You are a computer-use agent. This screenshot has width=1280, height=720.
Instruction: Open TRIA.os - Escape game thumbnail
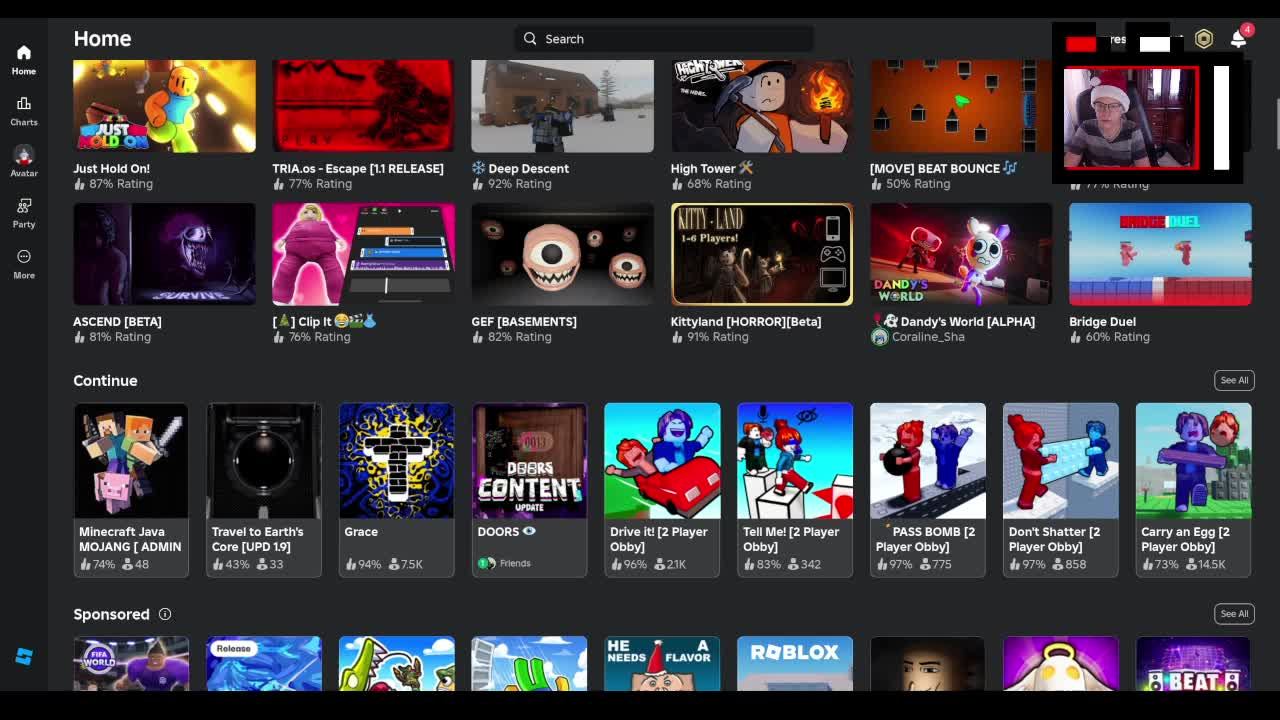pyautogui.click(x=363, y=106)
